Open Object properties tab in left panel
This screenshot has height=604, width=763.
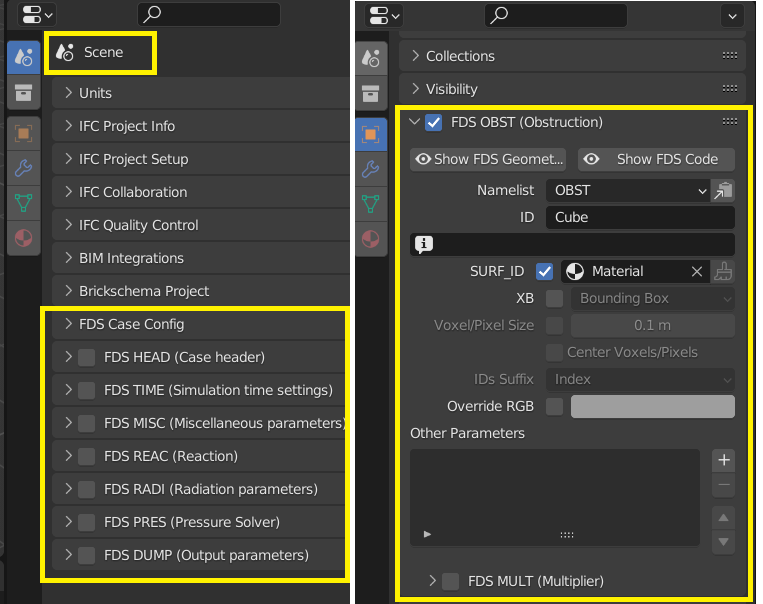pyautogui.click(x=23, y=133)
